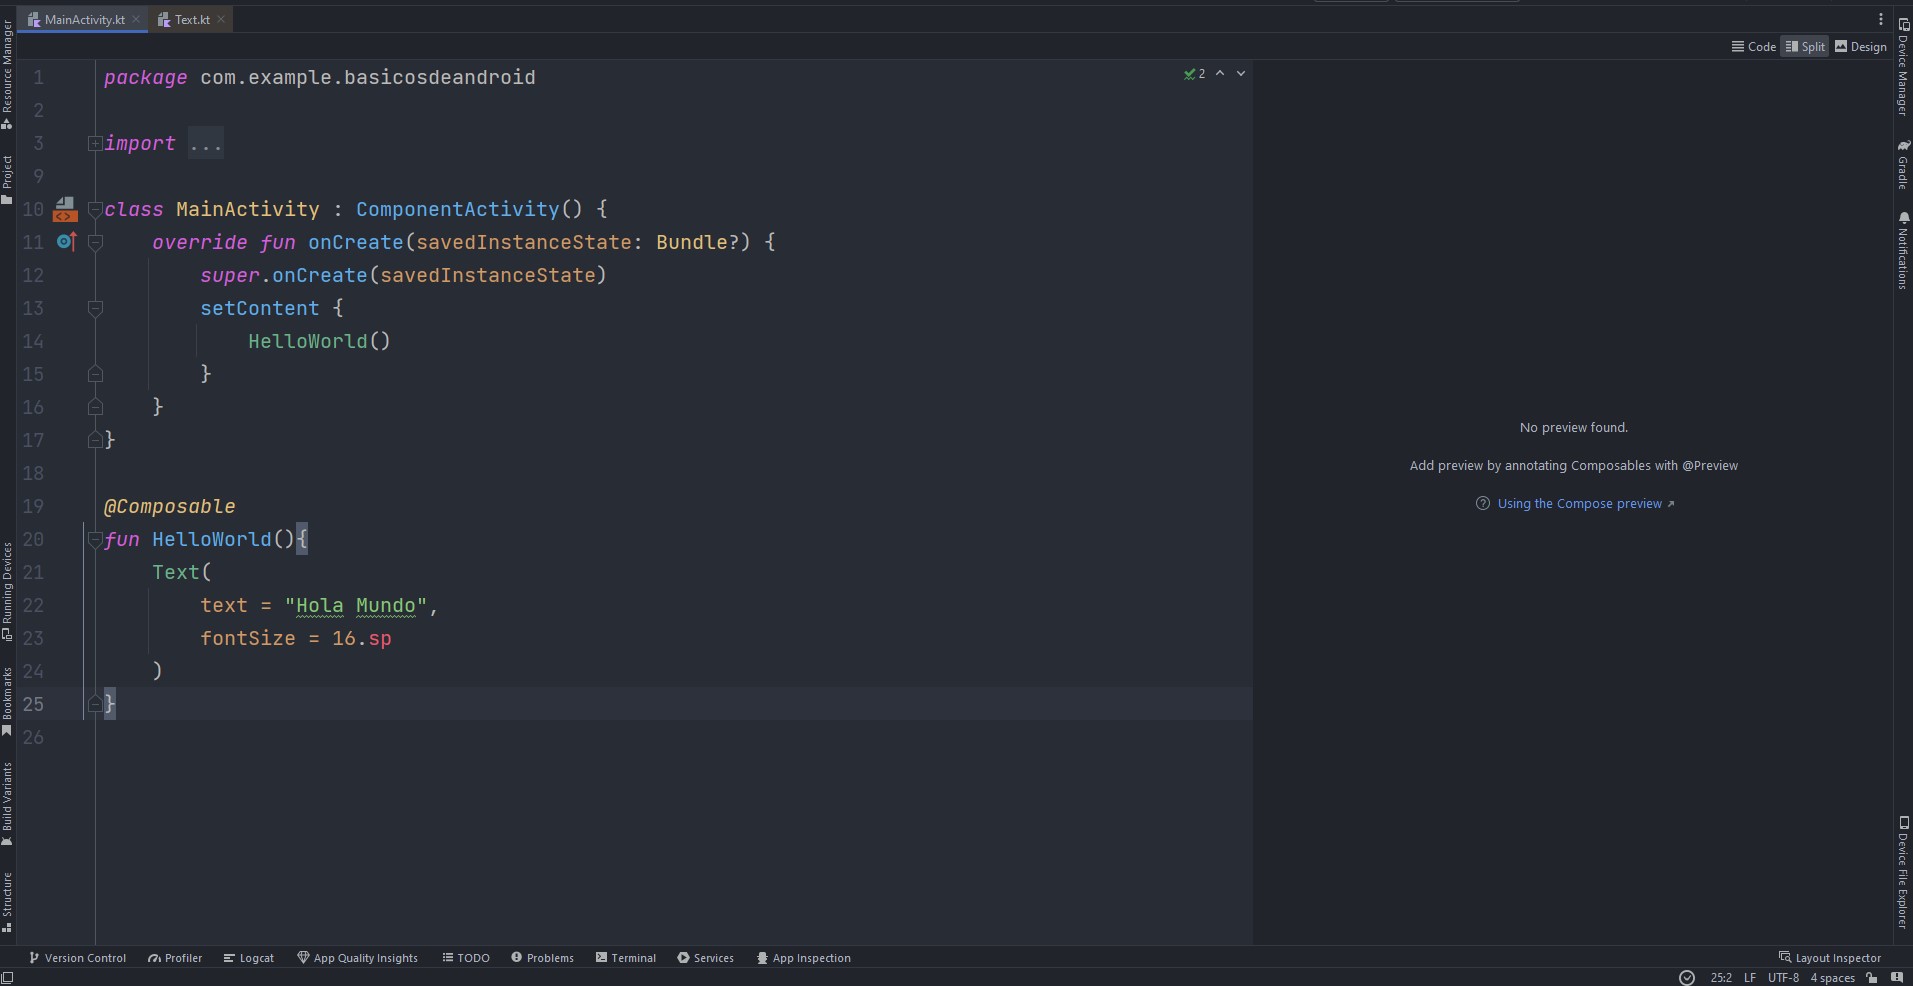Collapse the MainActivity class fold marker
This screenshot has width=1913, height=986.
(95, 209)
